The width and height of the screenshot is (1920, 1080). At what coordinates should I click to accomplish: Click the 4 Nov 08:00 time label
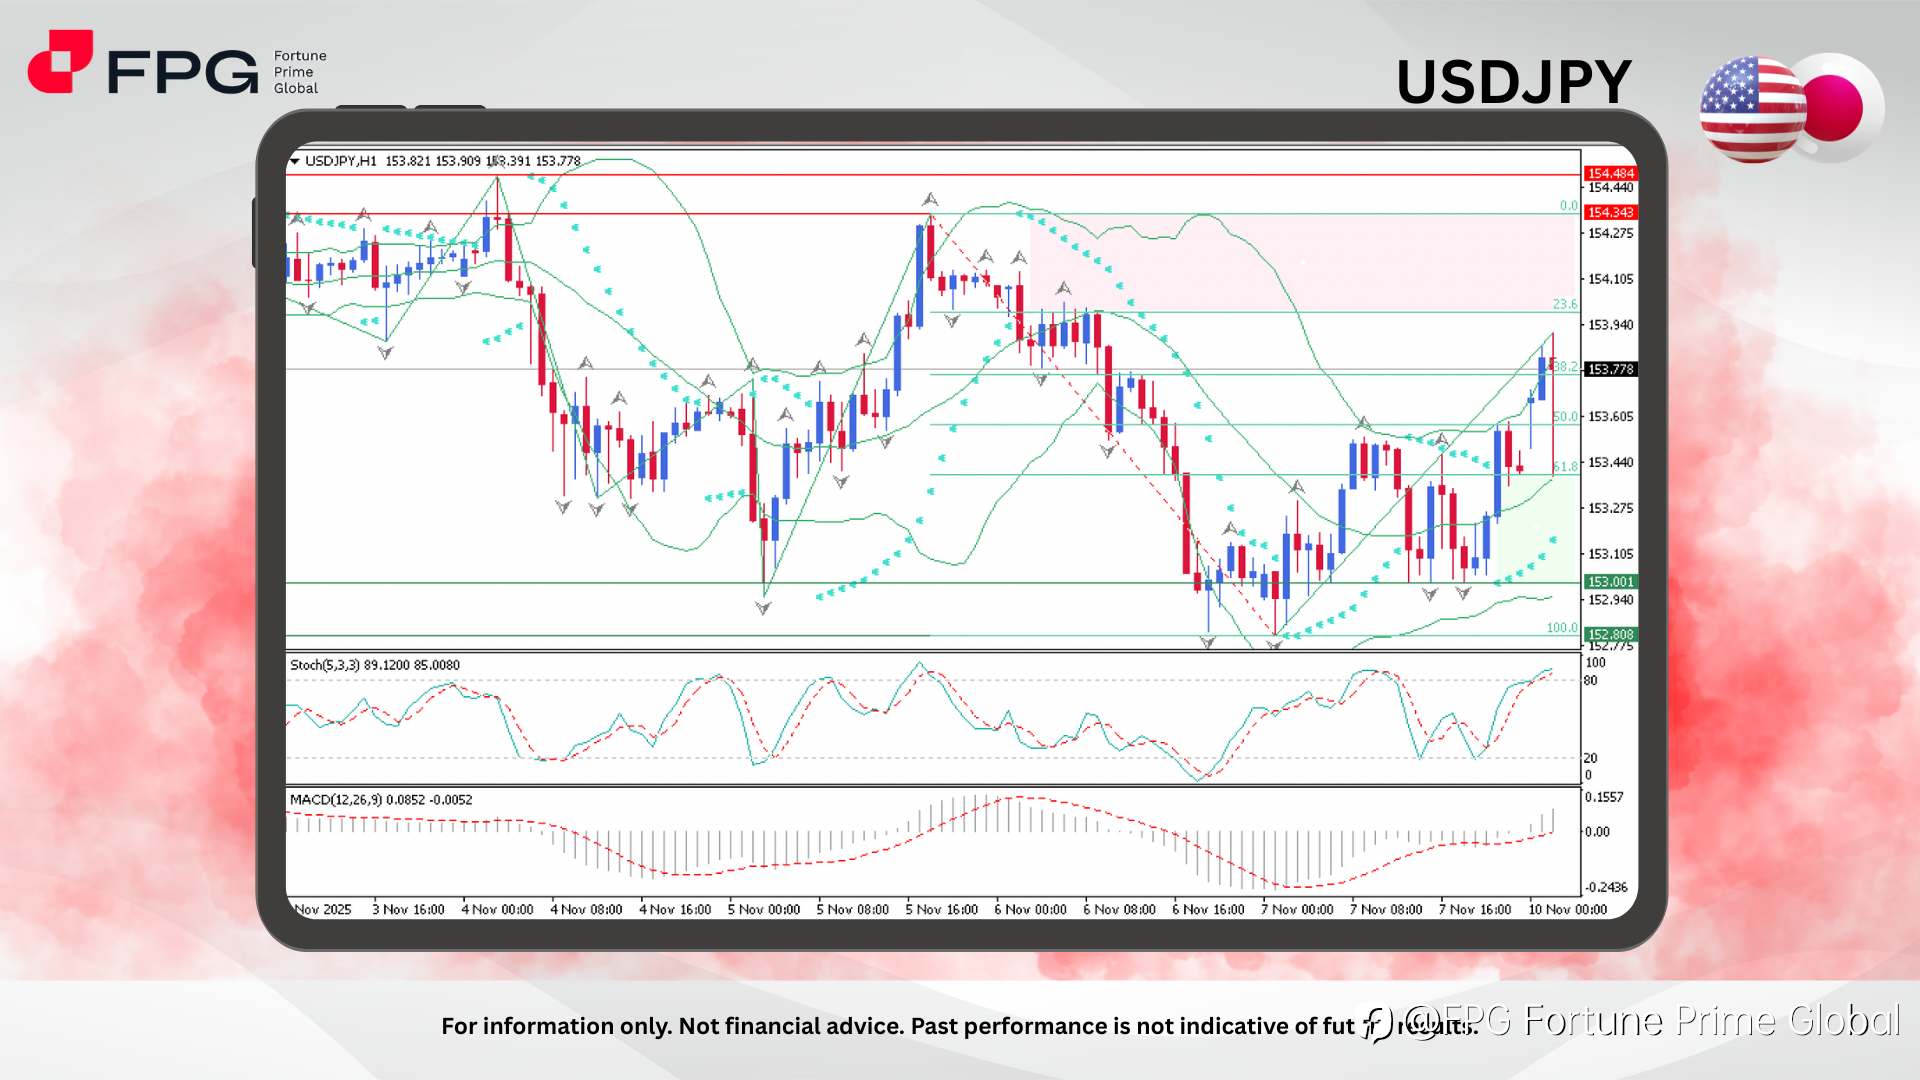(586, 910)
